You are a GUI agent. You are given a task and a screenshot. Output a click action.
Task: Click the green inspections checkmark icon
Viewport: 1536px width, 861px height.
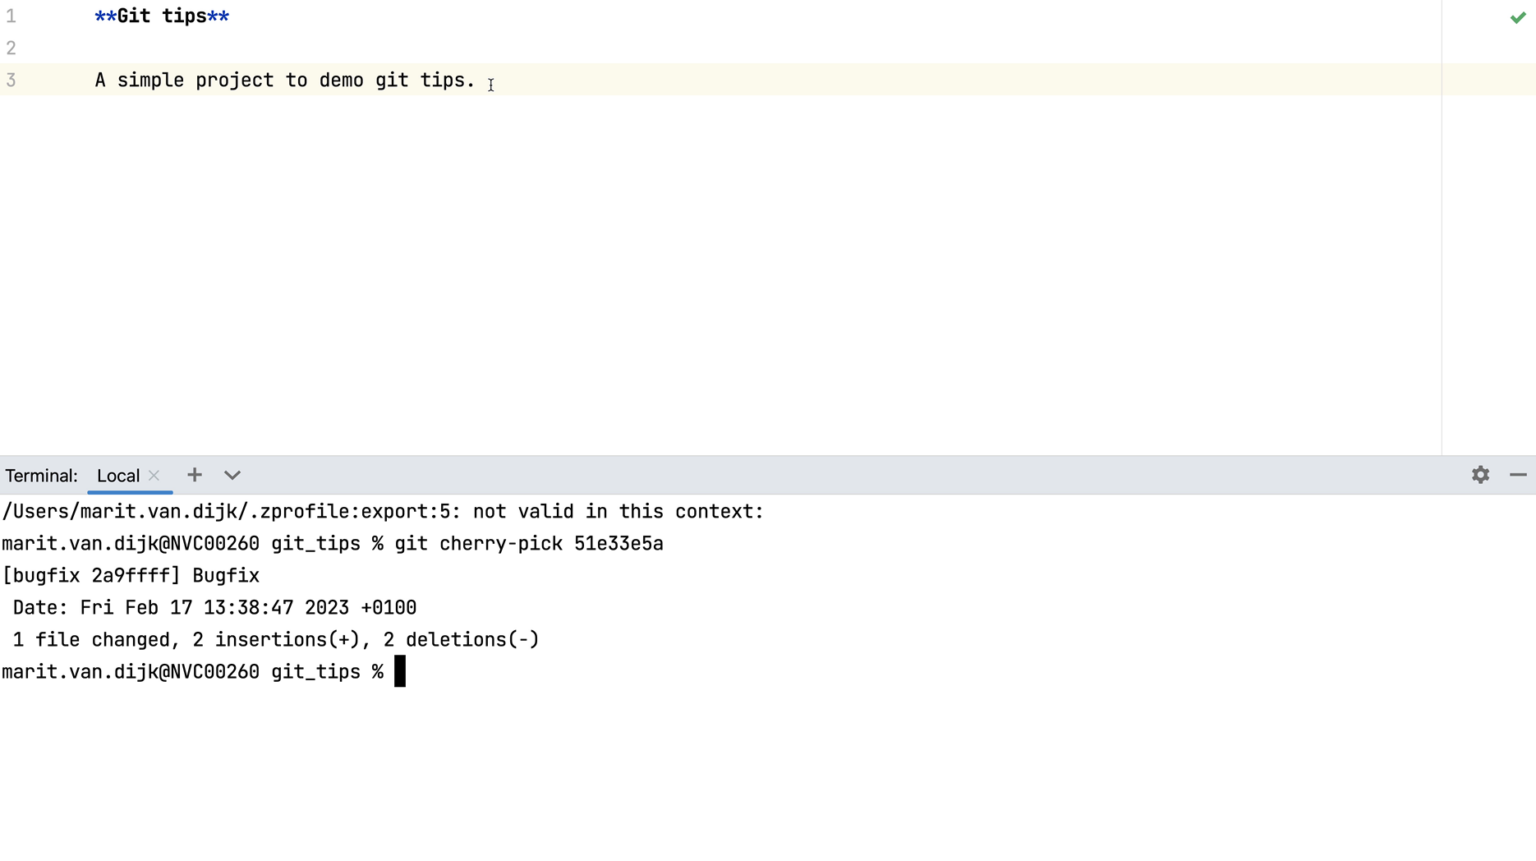pos(1517,17)
